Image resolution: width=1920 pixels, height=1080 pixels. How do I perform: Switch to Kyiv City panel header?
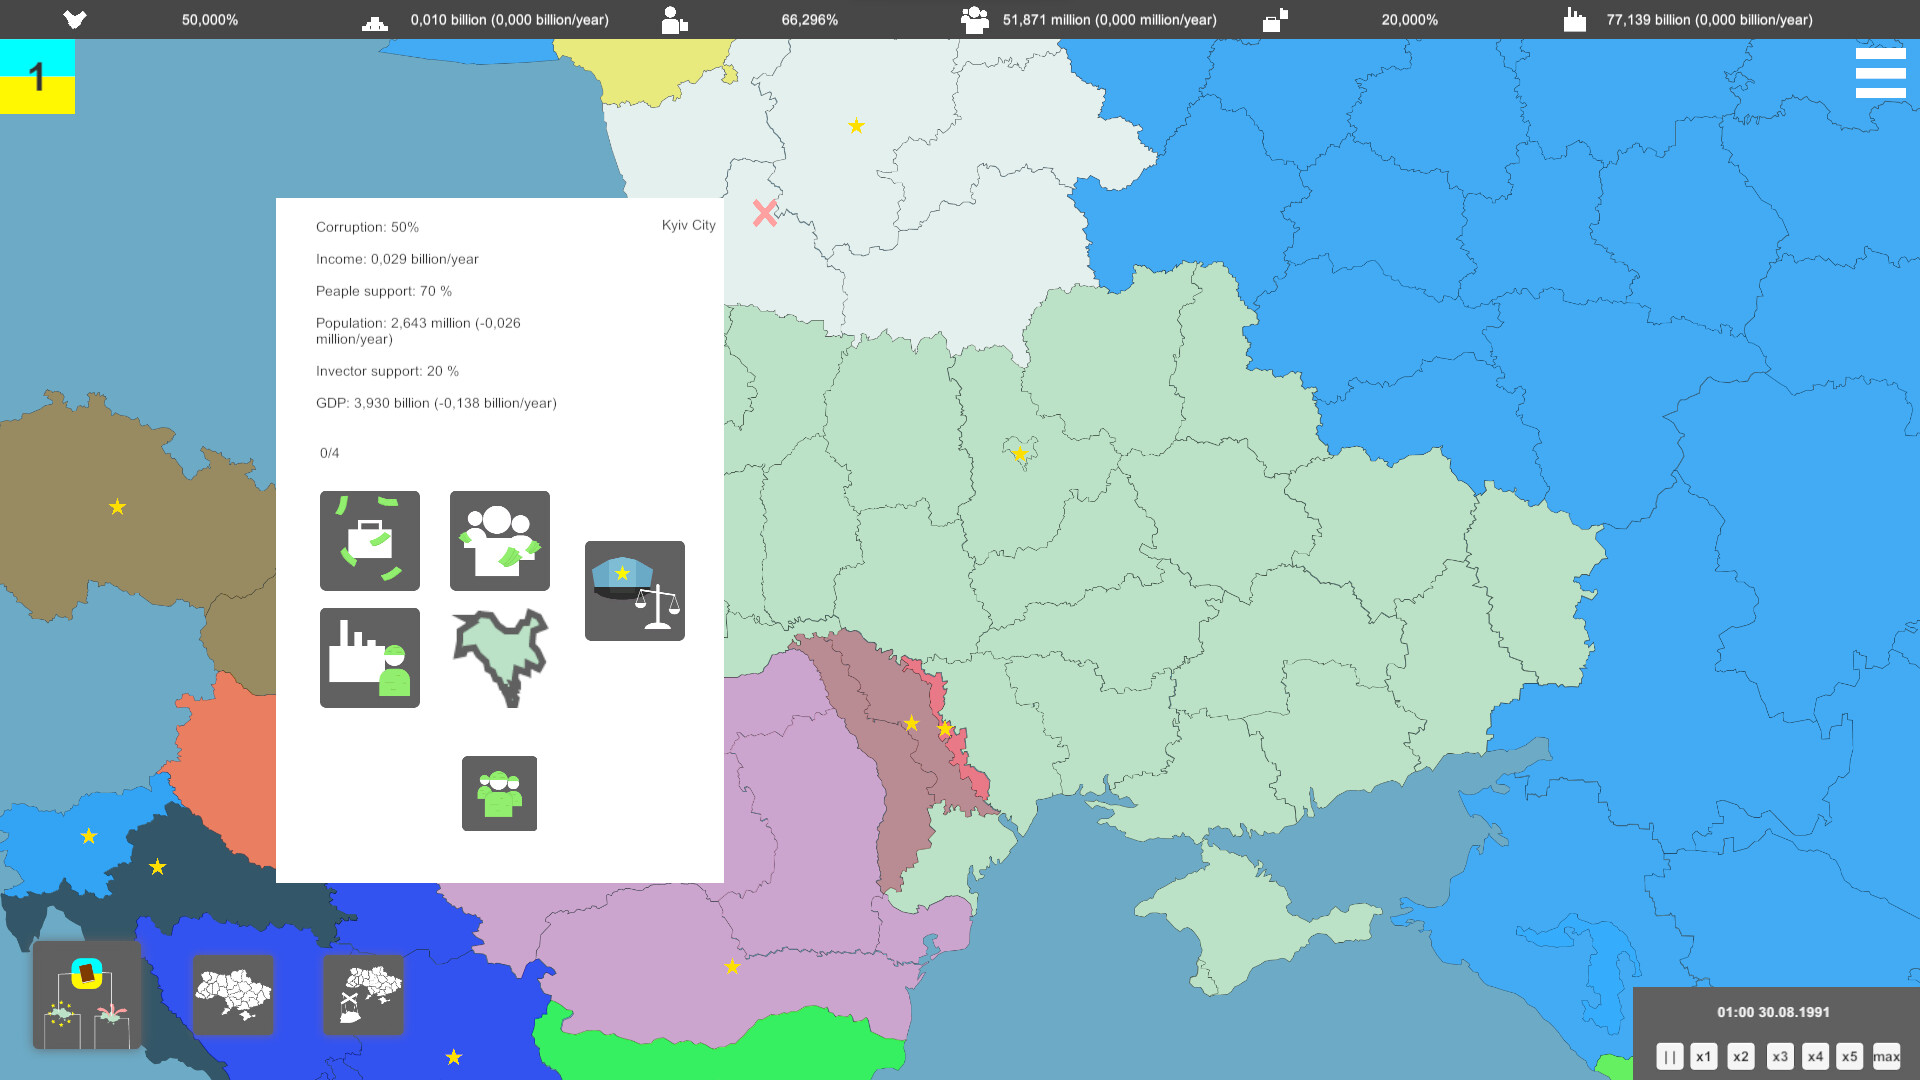pyautogui.click(x=689, y=226)
